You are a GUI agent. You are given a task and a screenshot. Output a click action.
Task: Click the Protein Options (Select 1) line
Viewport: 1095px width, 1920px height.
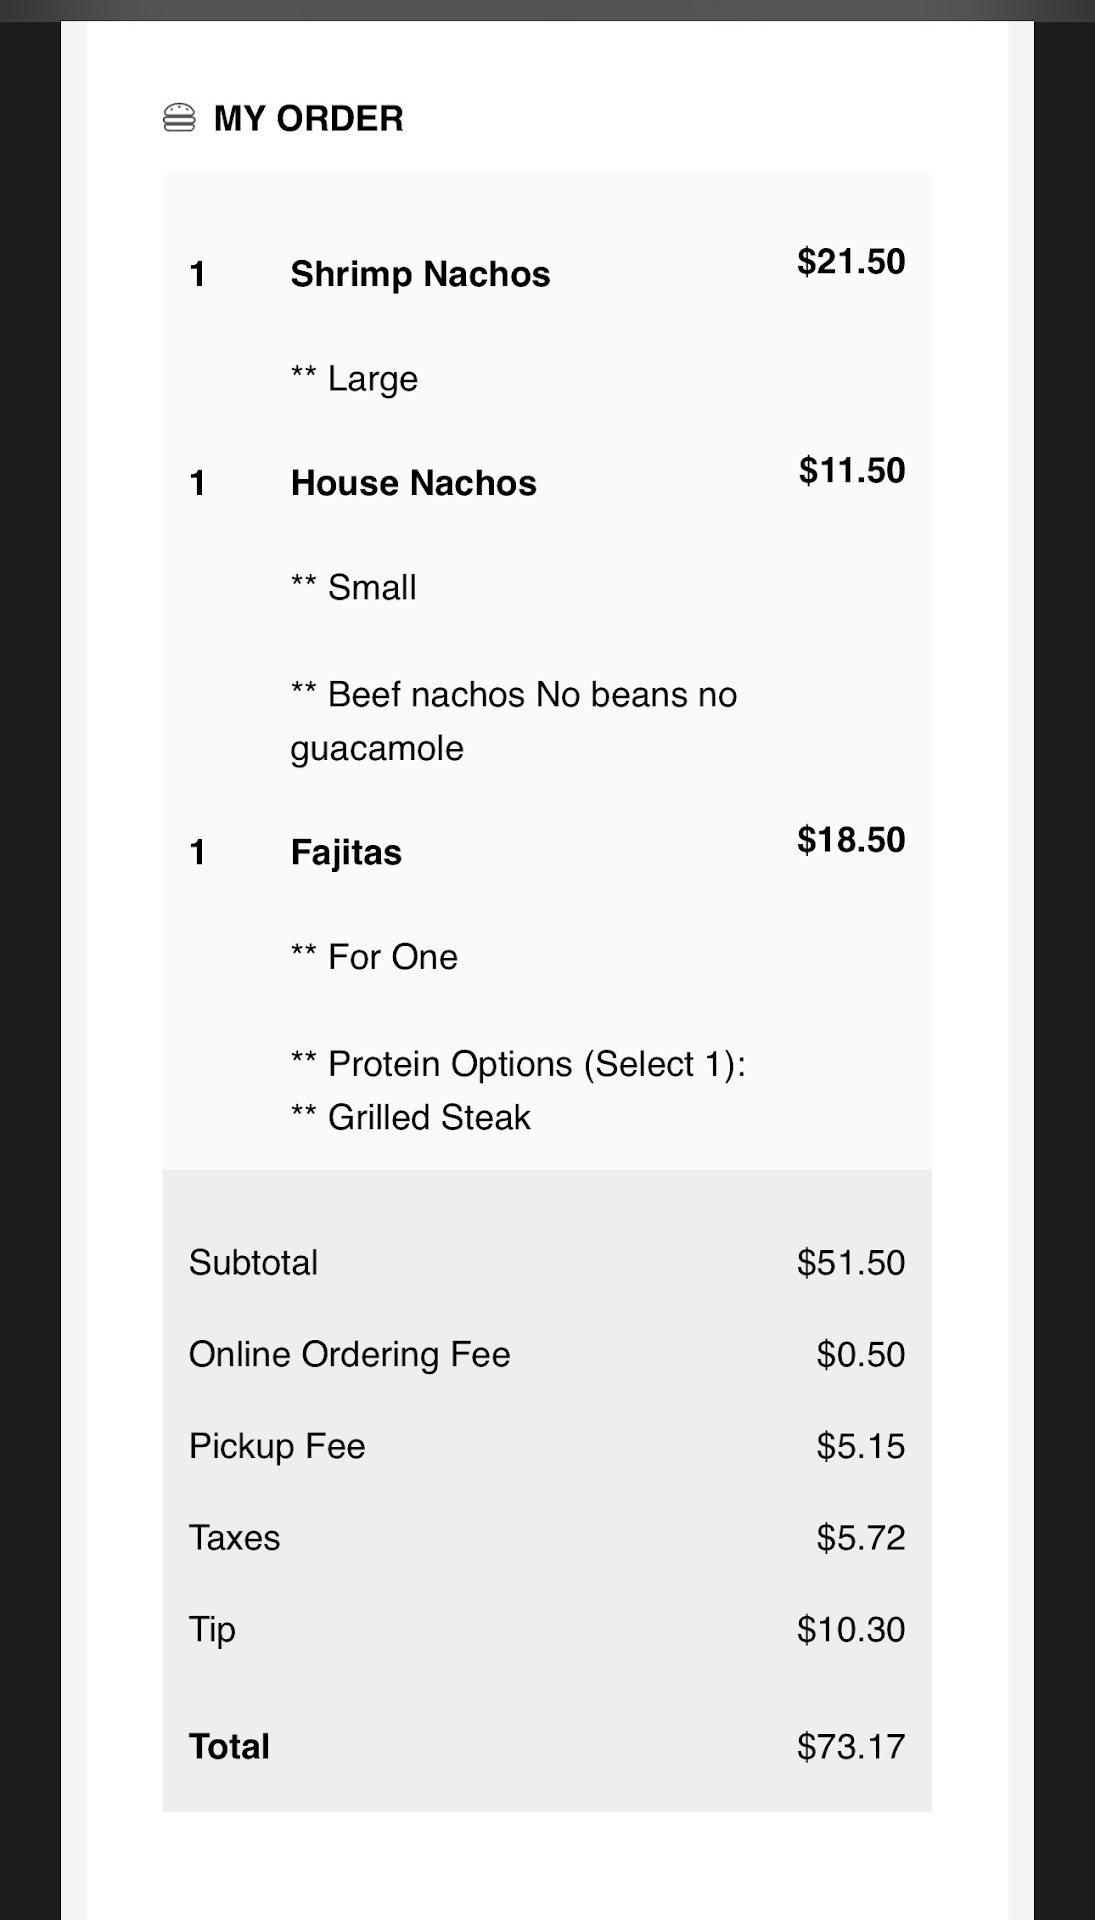[536, 1064]
